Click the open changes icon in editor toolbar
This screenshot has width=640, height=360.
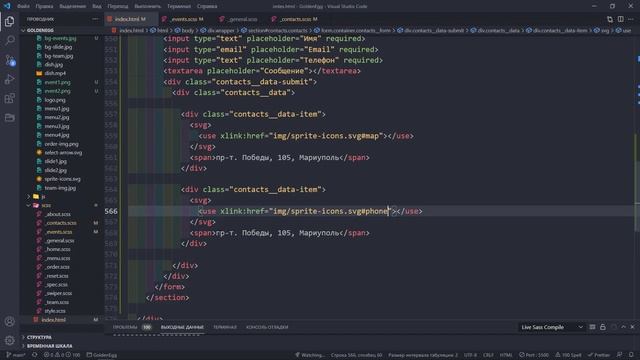tap(610, 19)
